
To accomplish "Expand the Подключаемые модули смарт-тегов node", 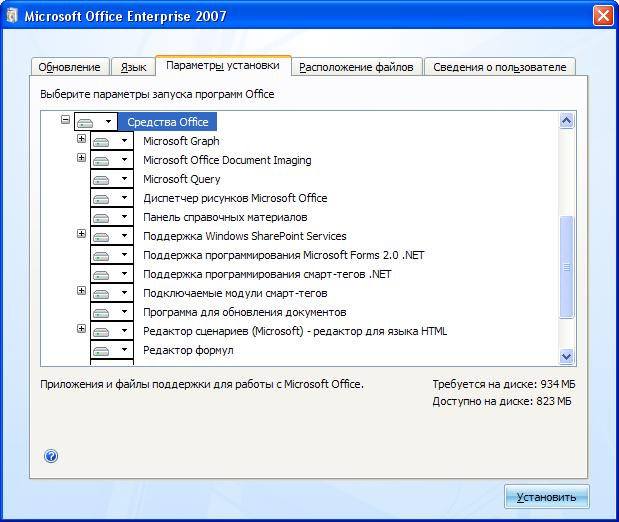I will [x=82, y=291].
